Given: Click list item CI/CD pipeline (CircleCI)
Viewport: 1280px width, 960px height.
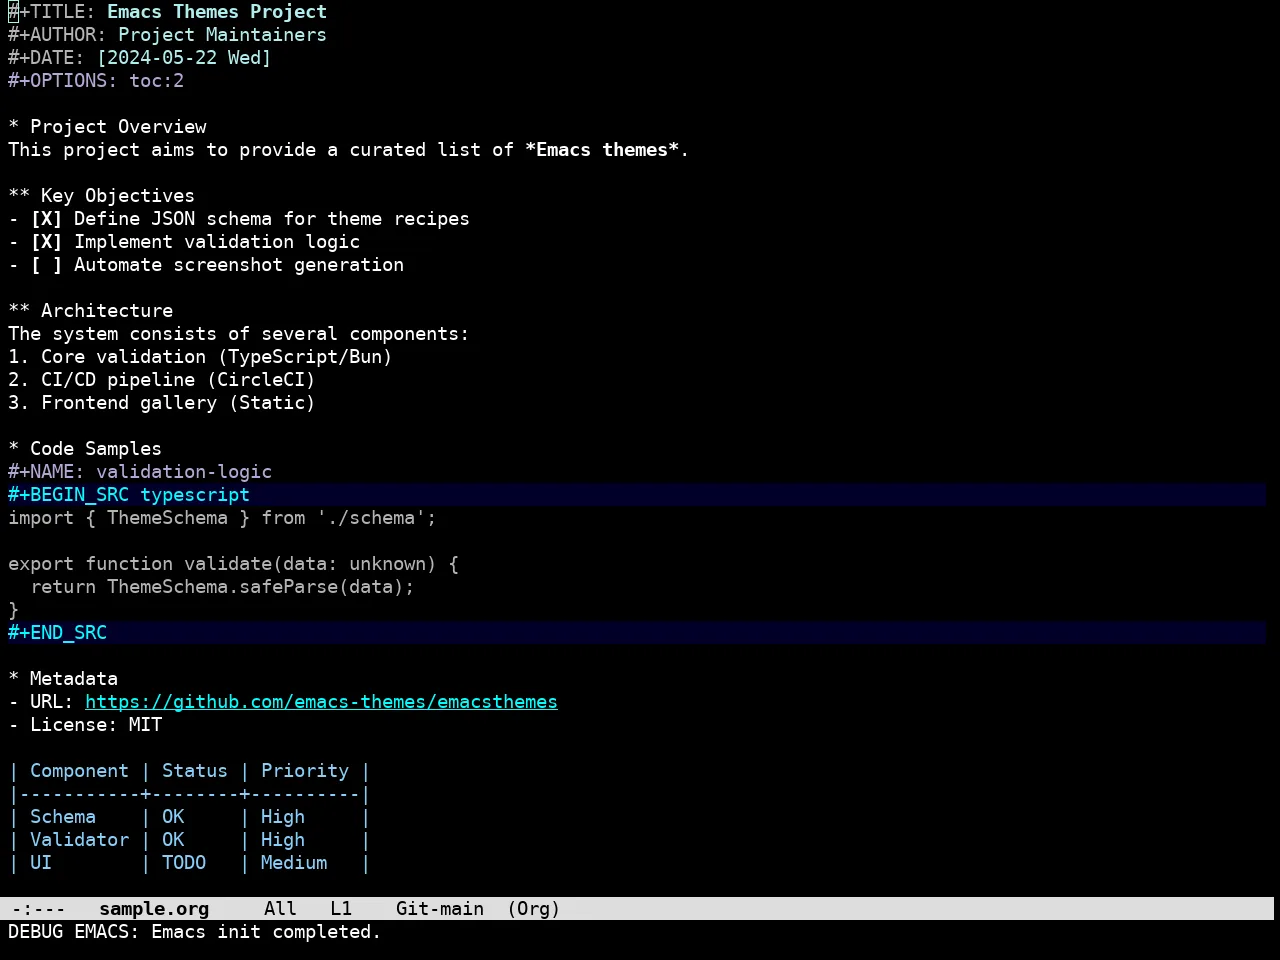Looking at the screenshot, I should tap(162, 380).
